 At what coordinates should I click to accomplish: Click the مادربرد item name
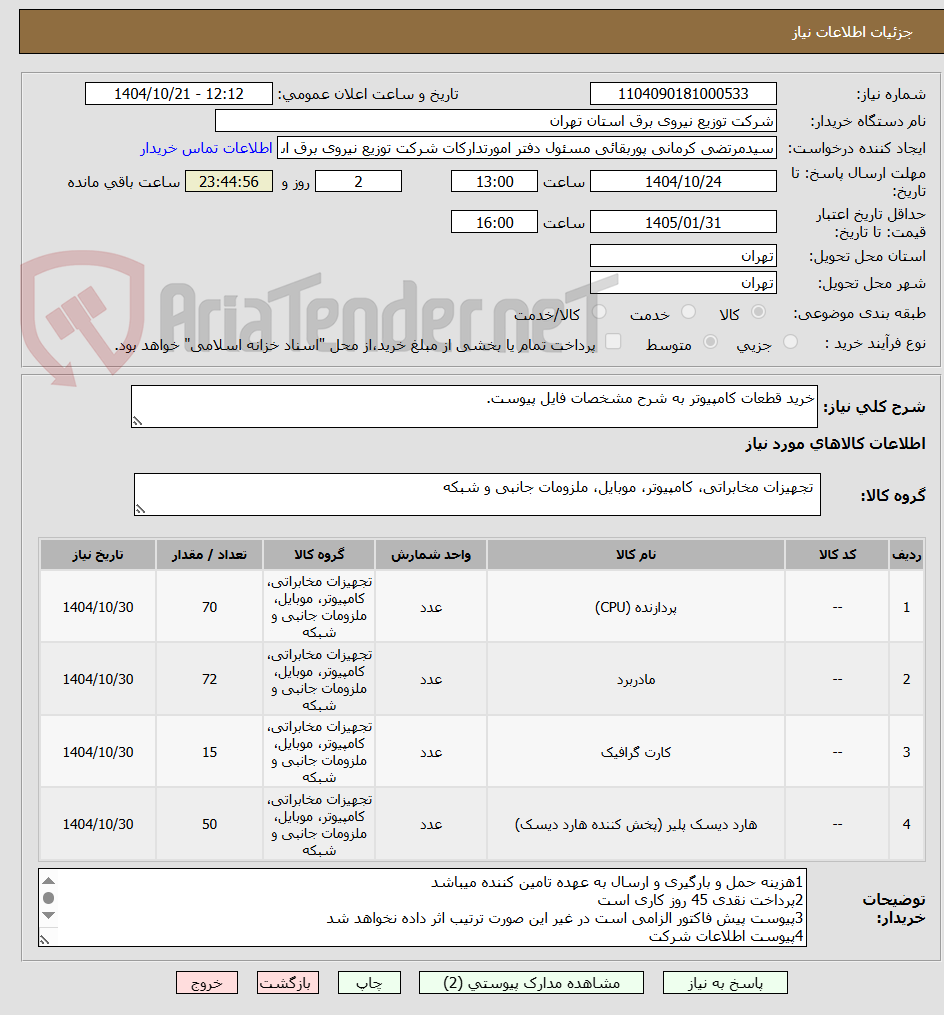pos(636,680)
